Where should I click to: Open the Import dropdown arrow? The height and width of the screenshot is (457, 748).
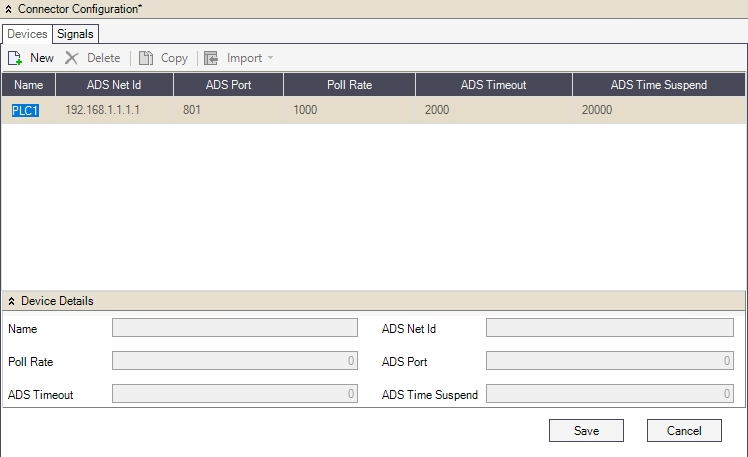pyautogui.click(x=270, y=58)
